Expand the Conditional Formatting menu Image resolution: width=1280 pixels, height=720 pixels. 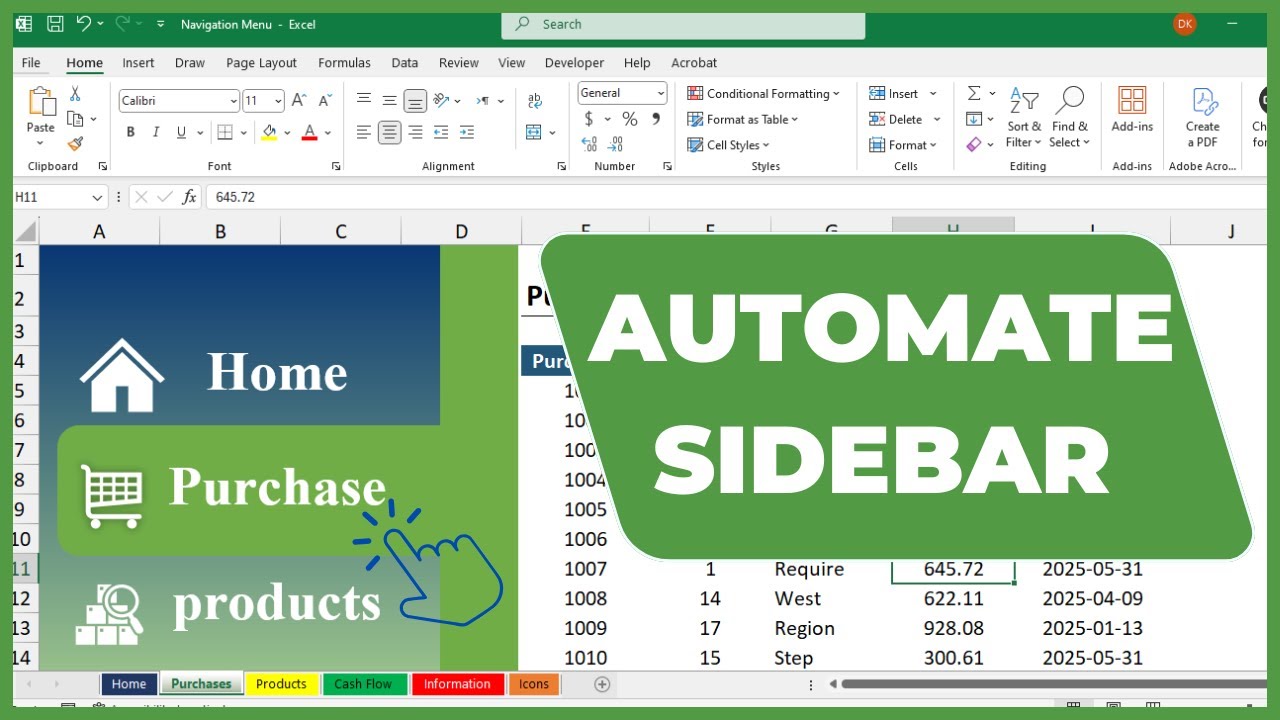(764, 93)
